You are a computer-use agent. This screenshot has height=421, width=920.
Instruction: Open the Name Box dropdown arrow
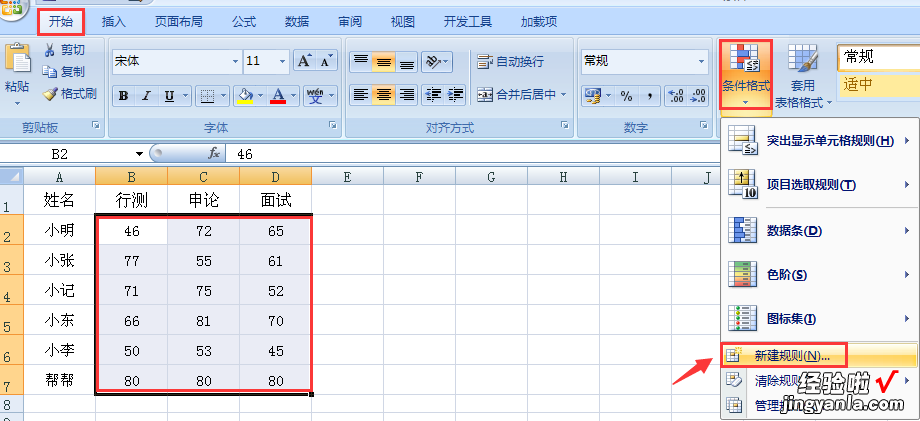tap(139, 154)
